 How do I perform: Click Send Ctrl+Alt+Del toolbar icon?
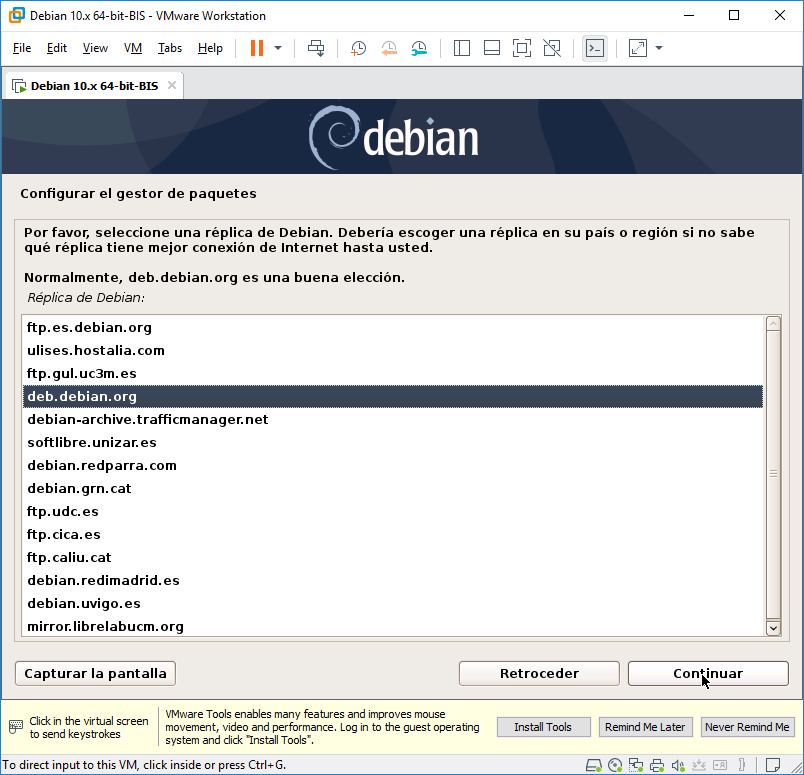(316, 48)
